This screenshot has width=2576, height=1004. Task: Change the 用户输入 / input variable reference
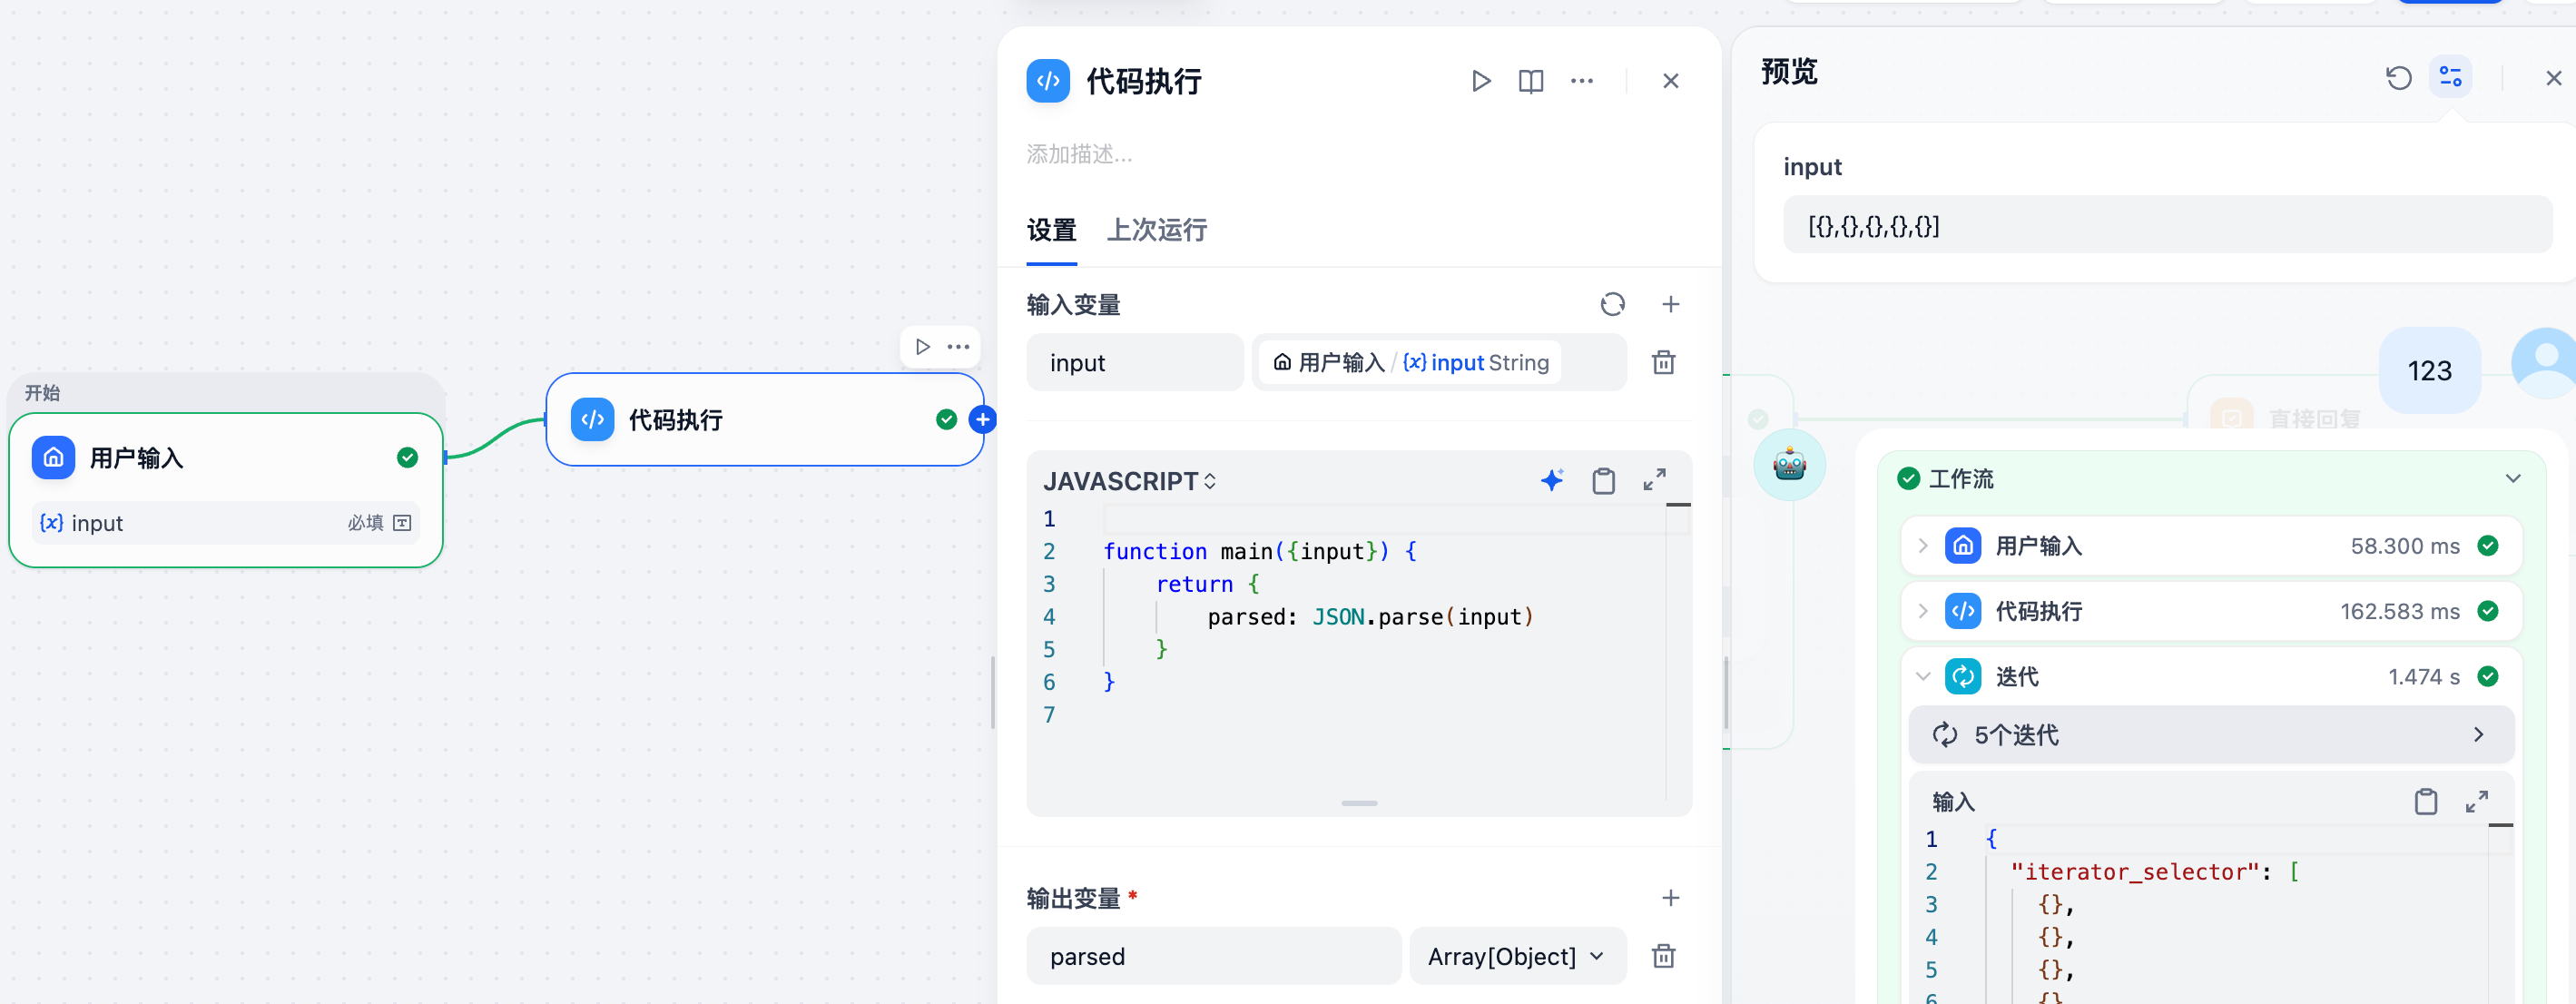pos(1438,363)
